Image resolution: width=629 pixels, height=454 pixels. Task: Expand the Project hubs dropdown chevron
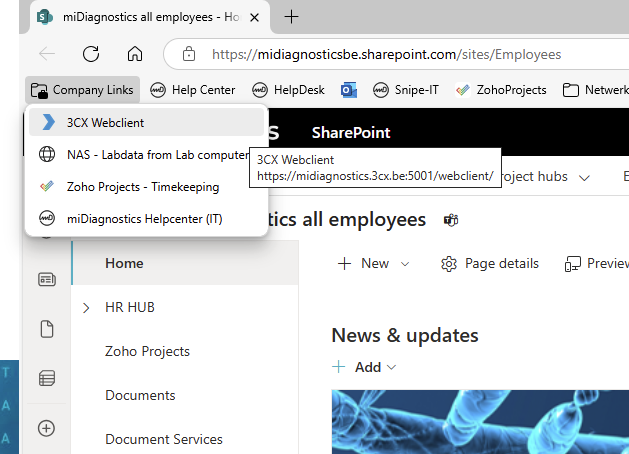pyautogui.click(x=584, y=177)
